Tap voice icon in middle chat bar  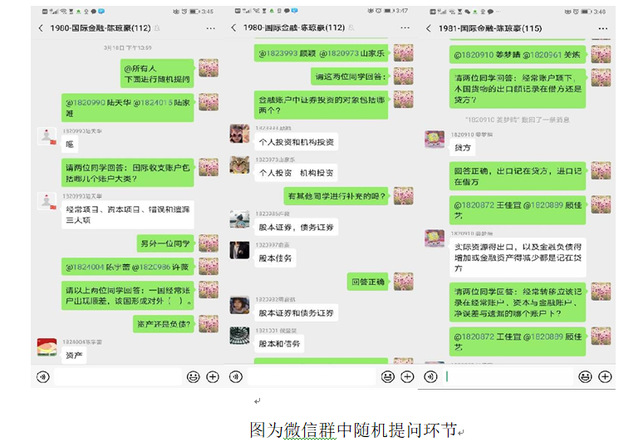pos(236,377)
